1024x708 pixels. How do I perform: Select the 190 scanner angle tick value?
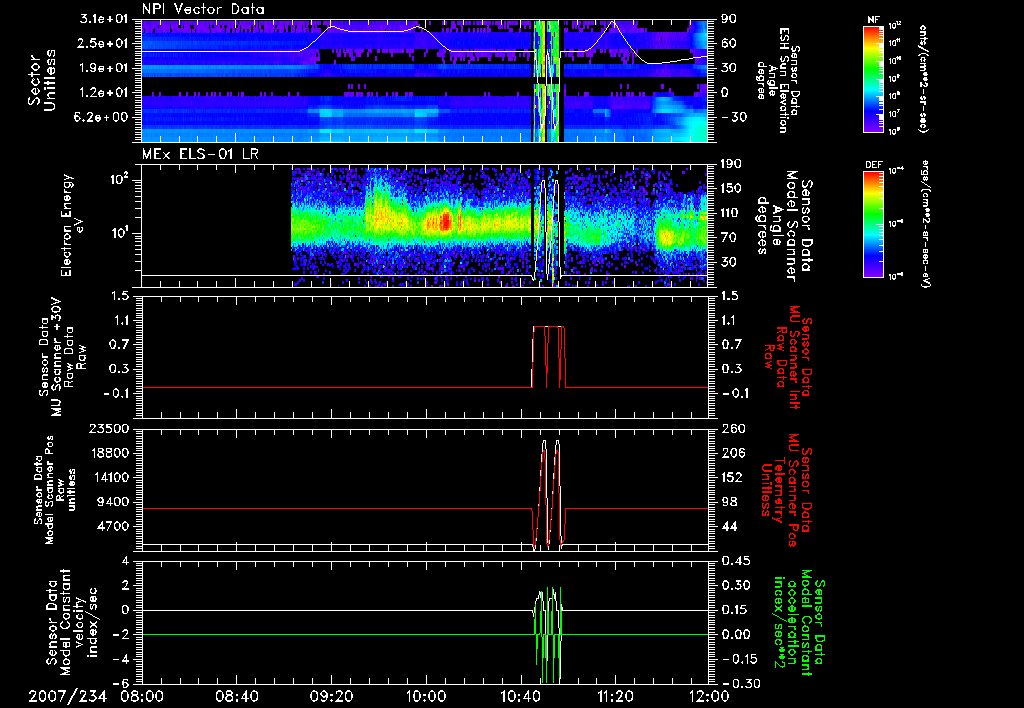(x=731, y=164)
